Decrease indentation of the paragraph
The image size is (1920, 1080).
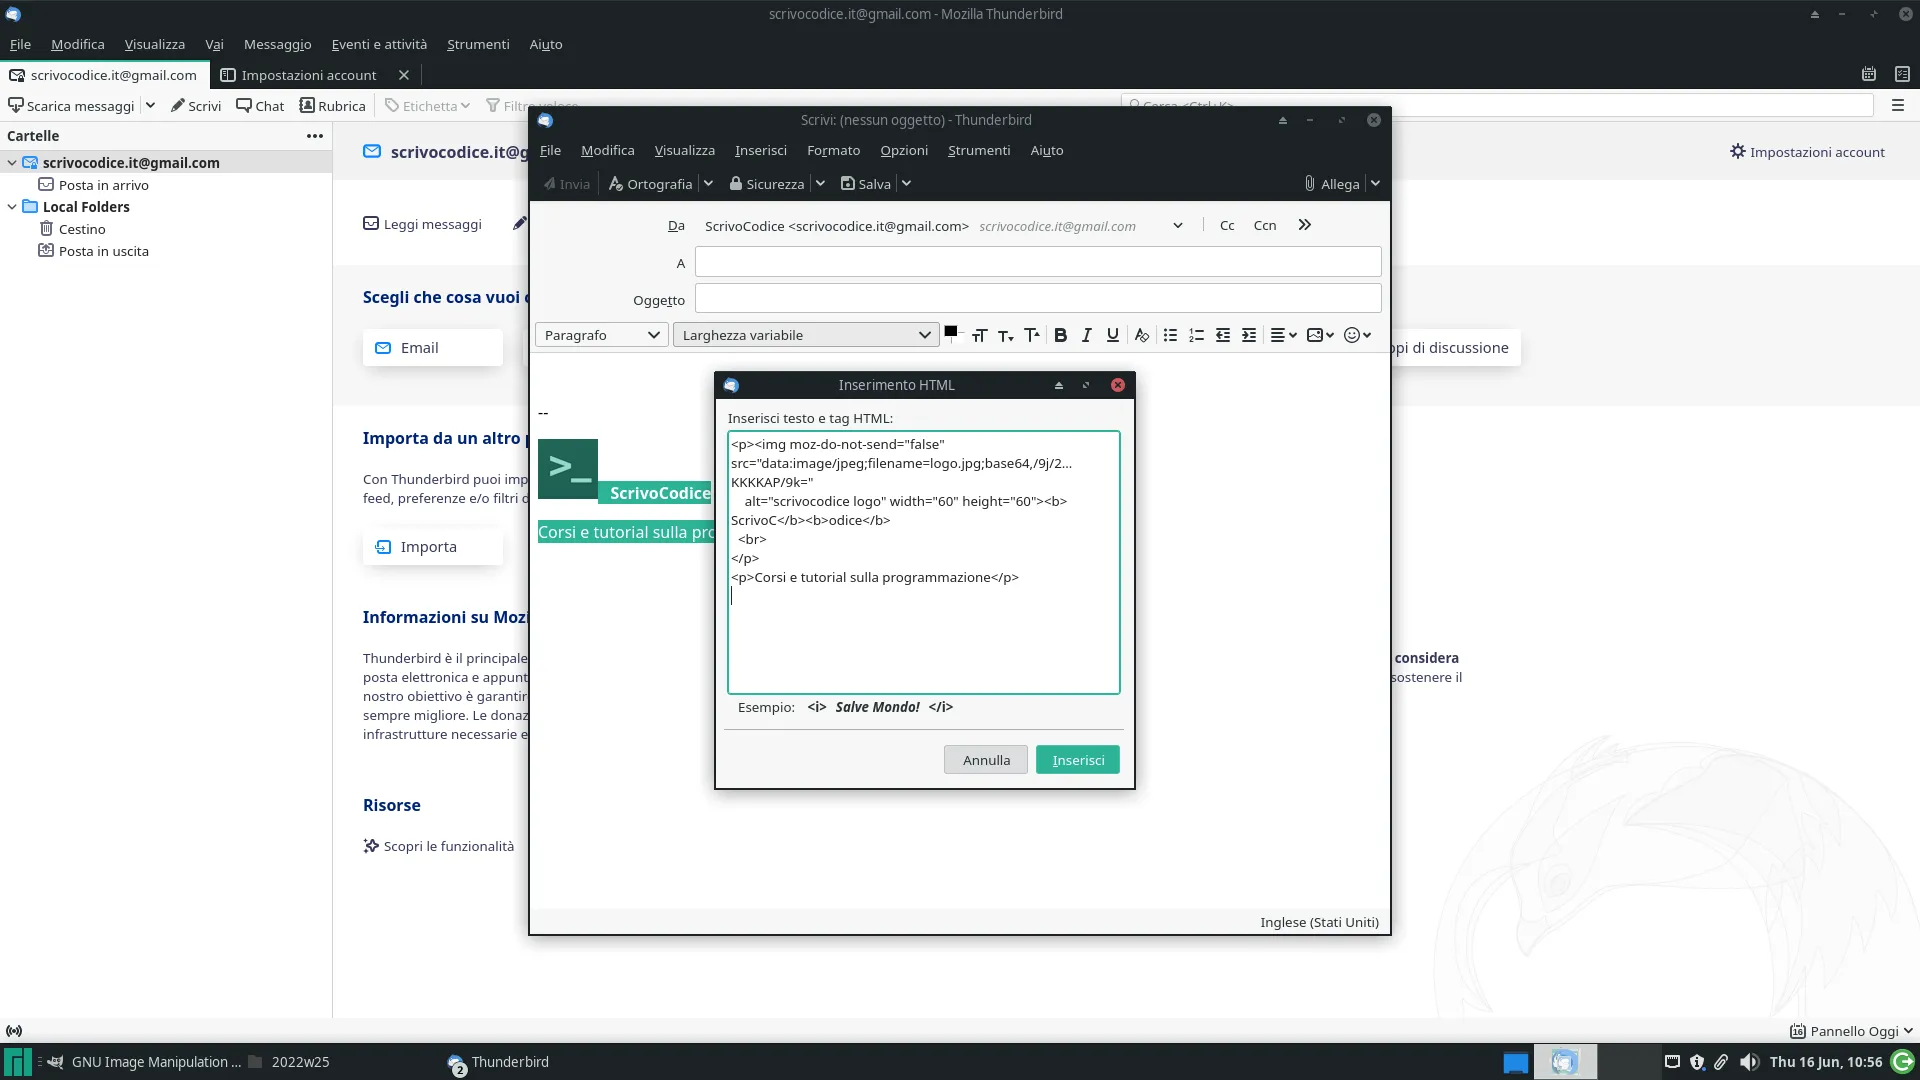(1222, 335)
